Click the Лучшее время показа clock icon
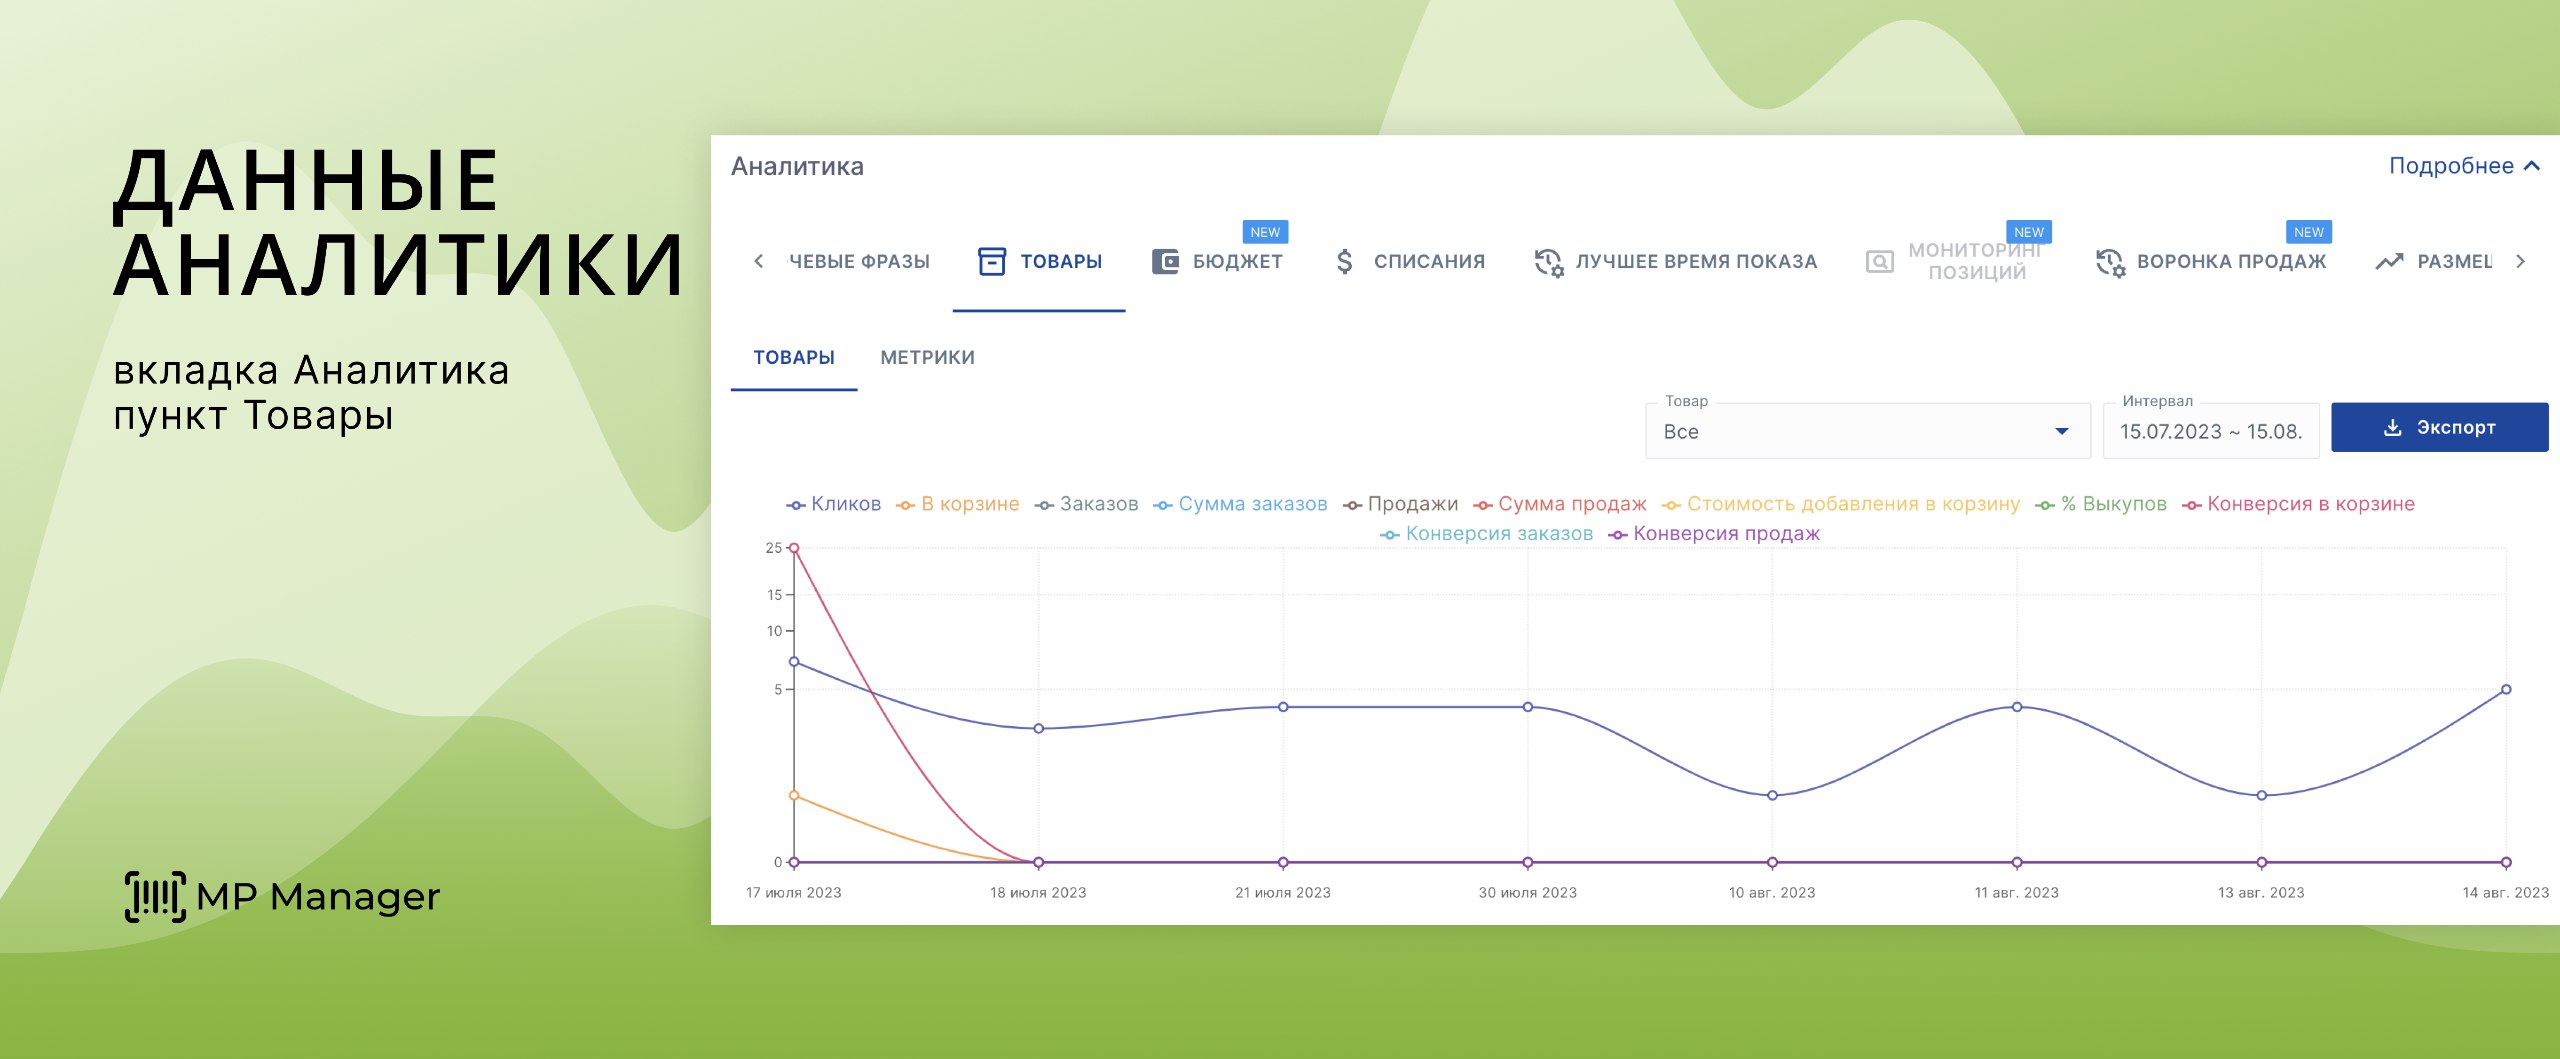The height and width of the screenshot is (1059, 2560). 1548,262
